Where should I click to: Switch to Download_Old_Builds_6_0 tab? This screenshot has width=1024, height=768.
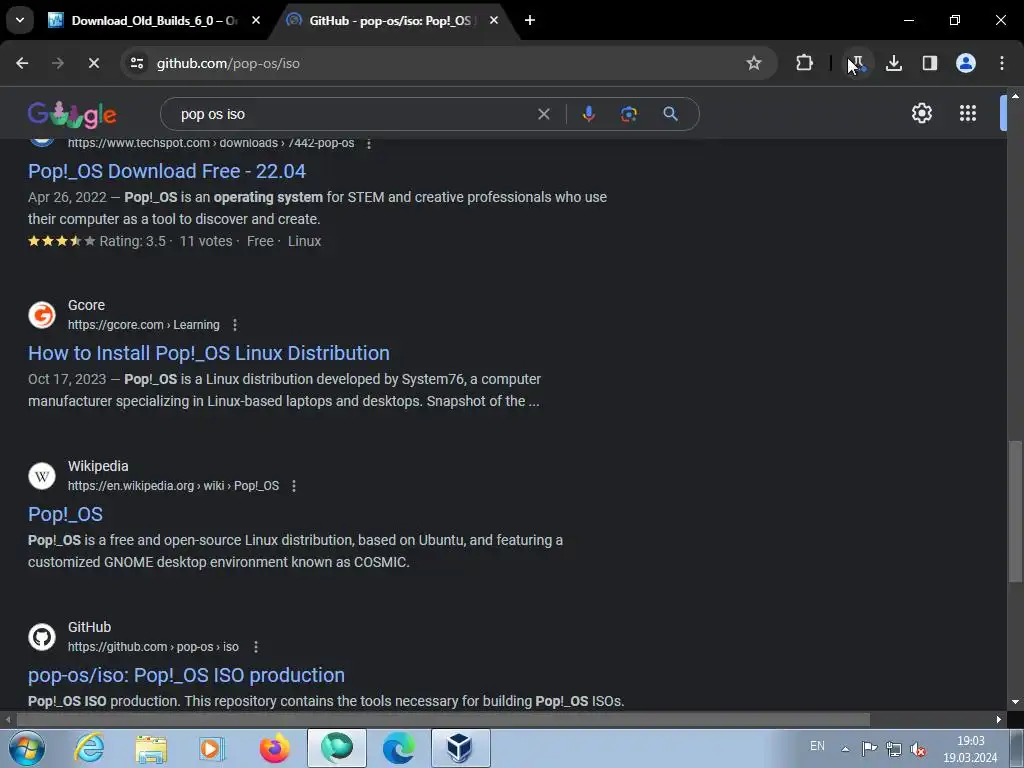click(154, 20)
